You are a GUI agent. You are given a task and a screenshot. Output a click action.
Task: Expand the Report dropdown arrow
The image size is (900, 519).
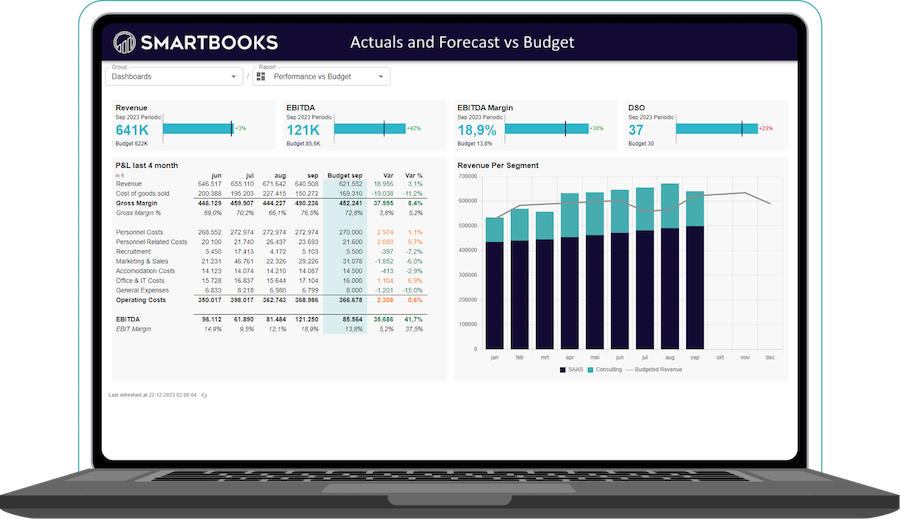[x=381, y=77]
